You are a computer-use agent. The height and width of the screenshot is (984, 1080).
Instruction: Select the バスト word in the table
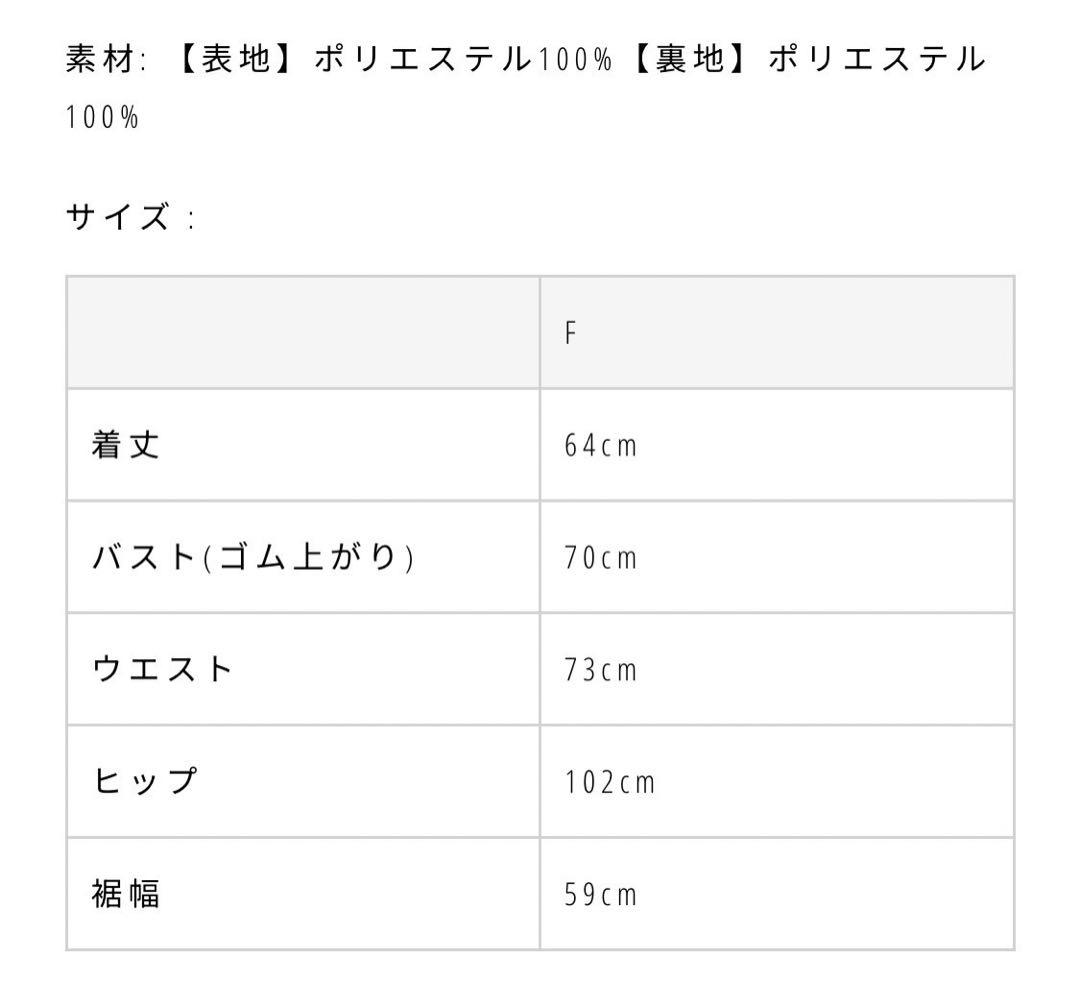pos(146,558)
